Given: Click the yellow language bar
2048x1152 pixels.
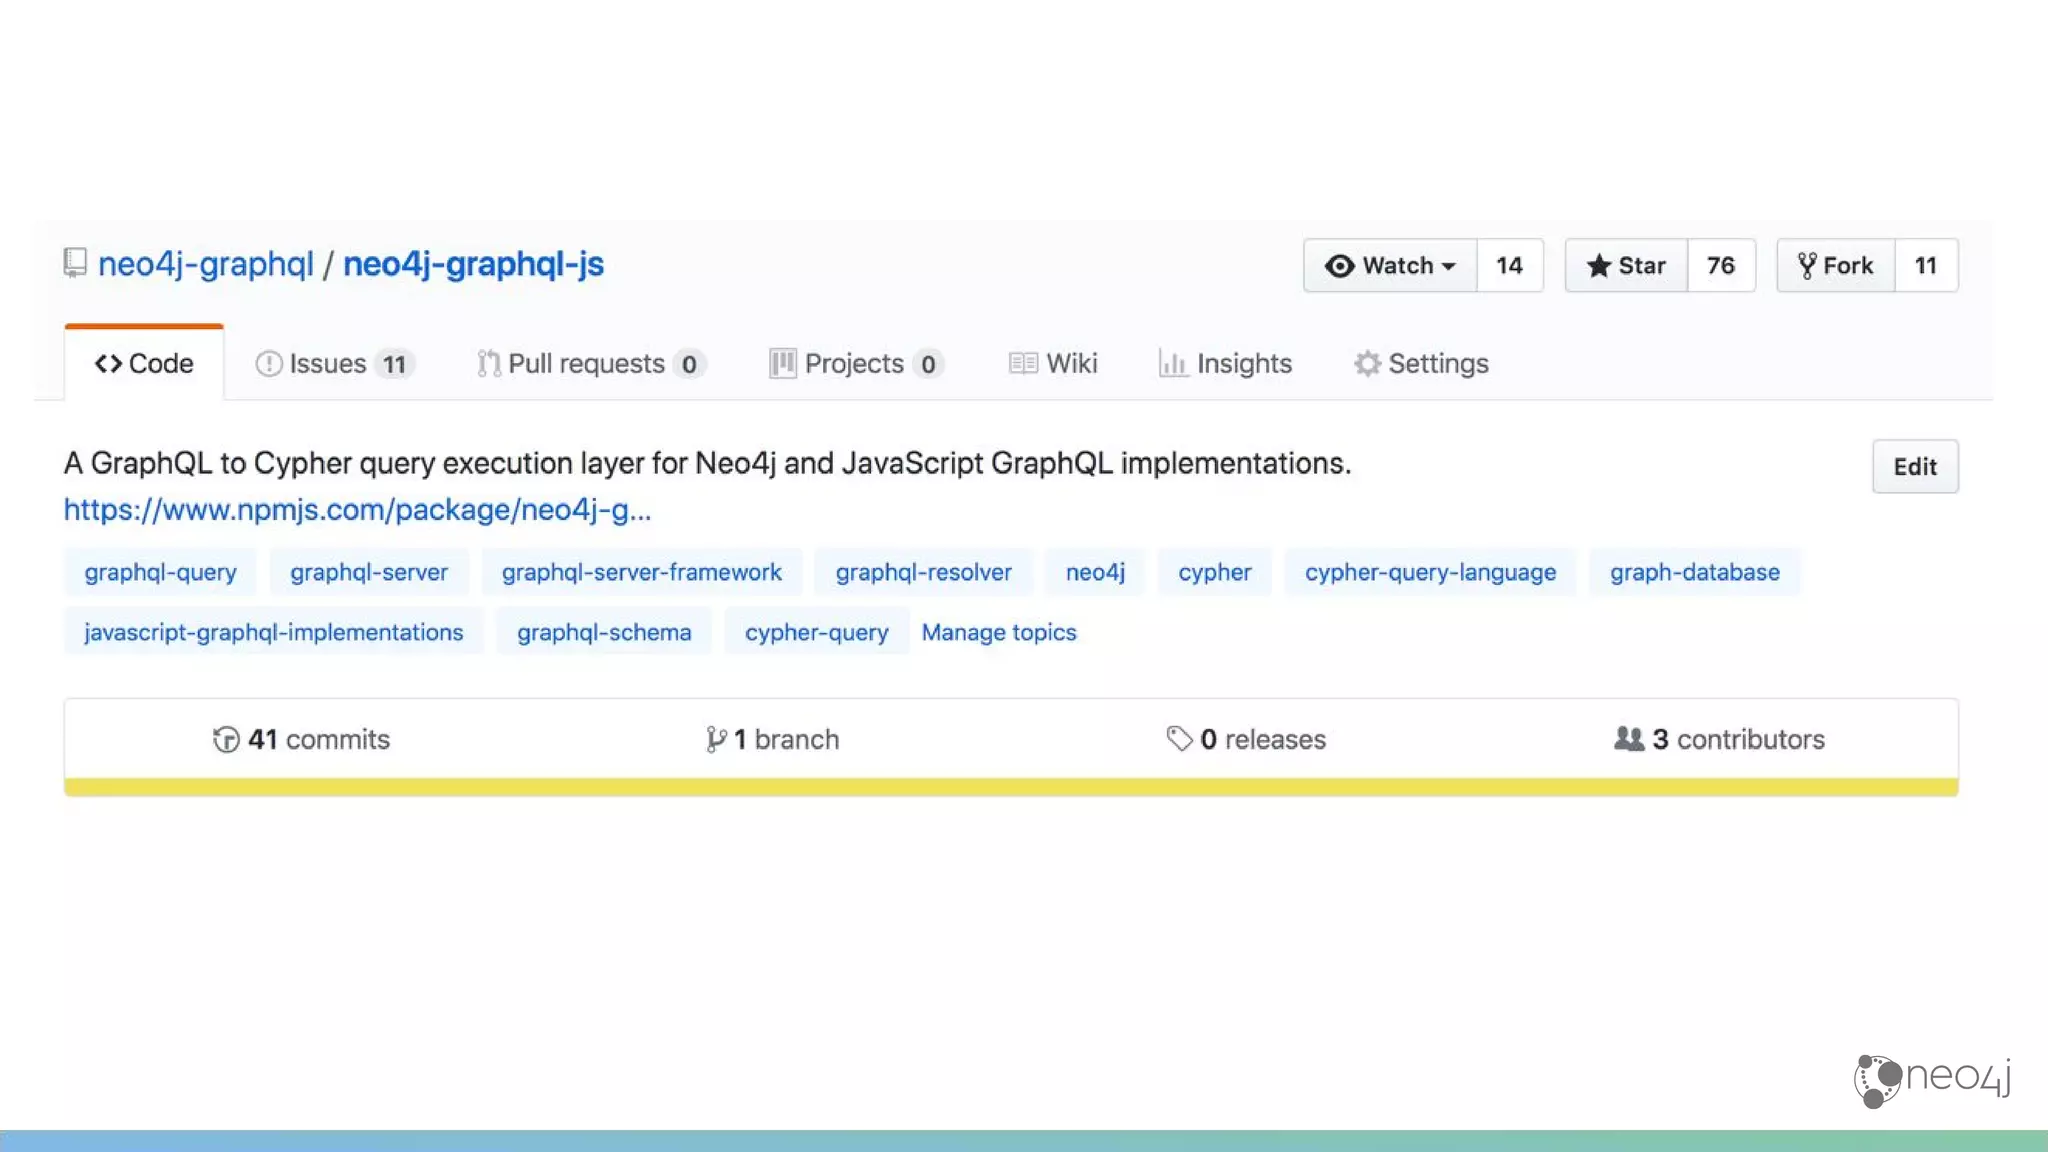Looking at the screenshot, I should tap(1010, 787).
